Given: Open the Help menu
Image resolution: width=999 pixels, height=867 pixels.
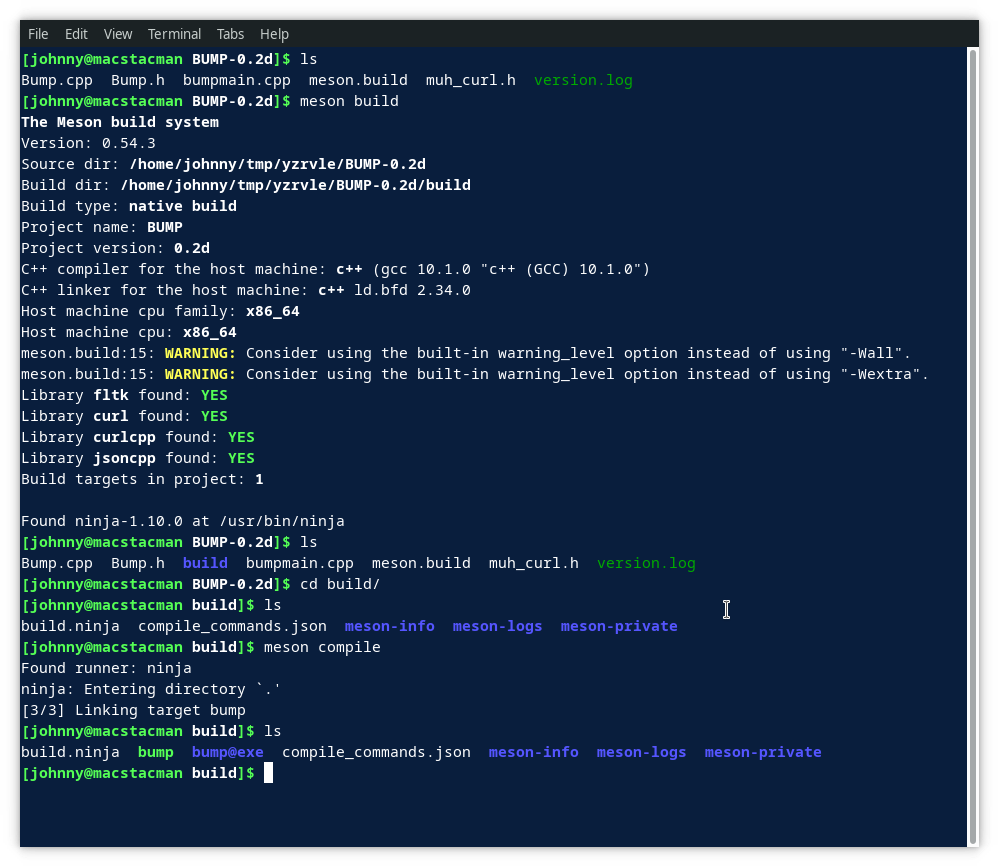Looking at the screenshot, I should pos(274,34).
